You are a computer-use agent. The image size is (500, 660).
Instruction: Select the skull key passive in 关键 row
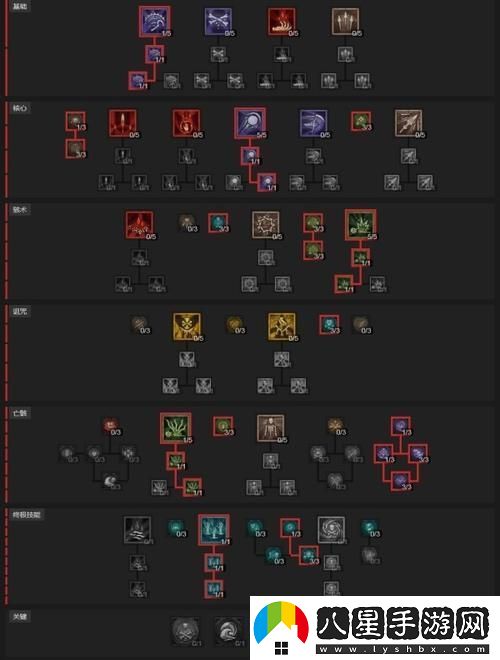pos(186,631)
